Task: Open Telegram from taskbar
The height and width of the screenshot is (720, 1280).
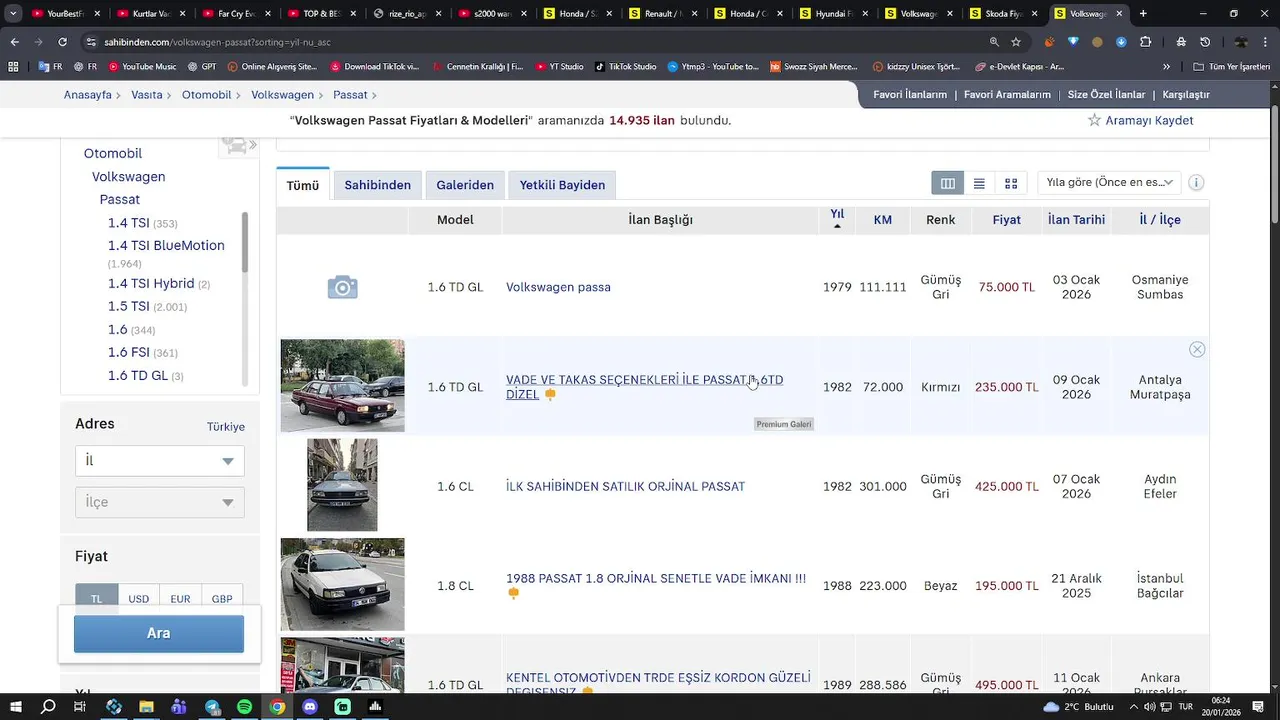Action: pyautogui.click(x=212, y=707)
